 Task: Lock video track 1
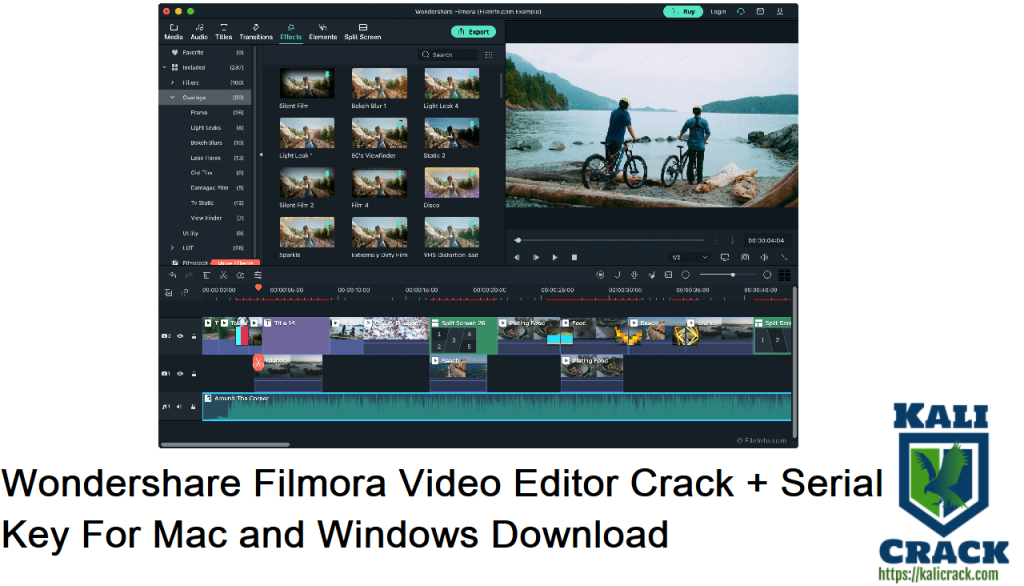click(193, 374)
